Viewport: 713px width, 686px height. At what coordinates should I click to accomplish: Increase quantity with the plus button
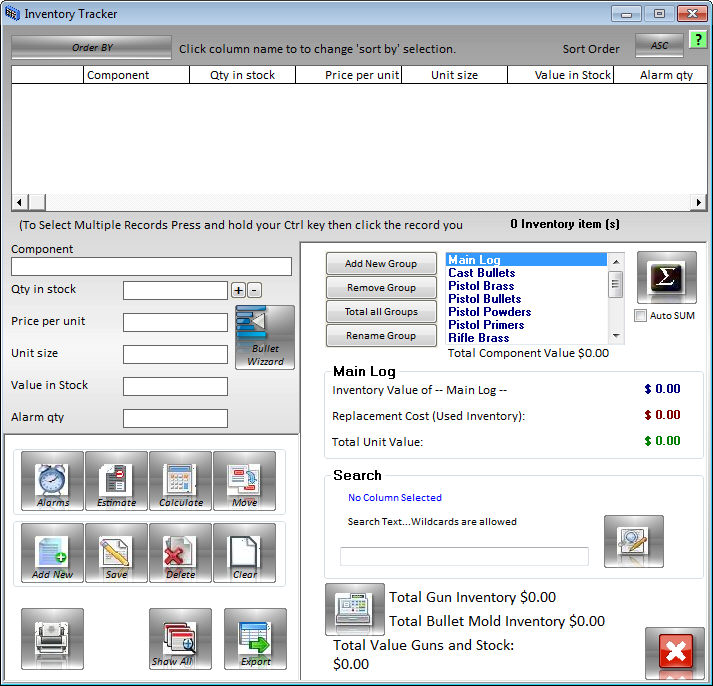pos(238,290)
